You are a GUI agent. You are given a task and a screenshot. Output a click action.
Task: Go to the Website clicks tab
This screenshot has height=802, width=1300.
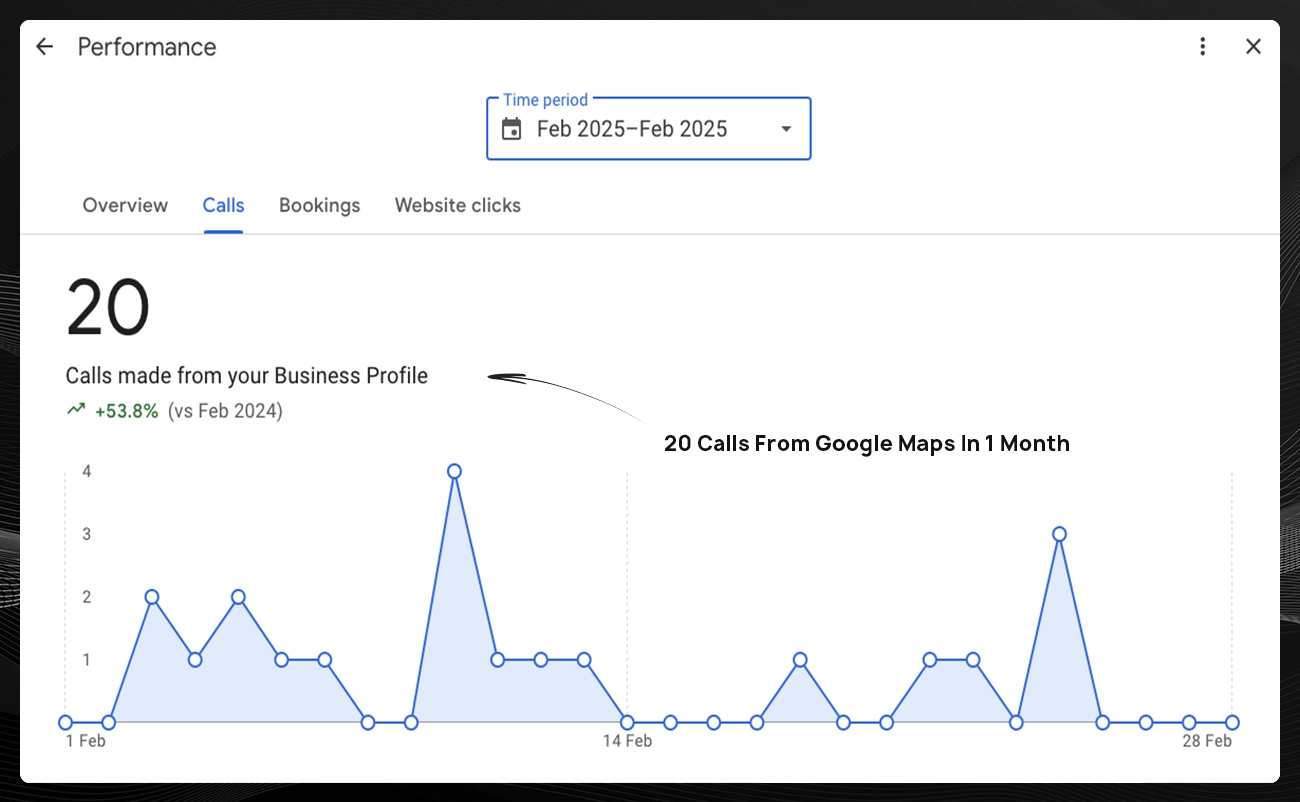(x=457, y=206)
